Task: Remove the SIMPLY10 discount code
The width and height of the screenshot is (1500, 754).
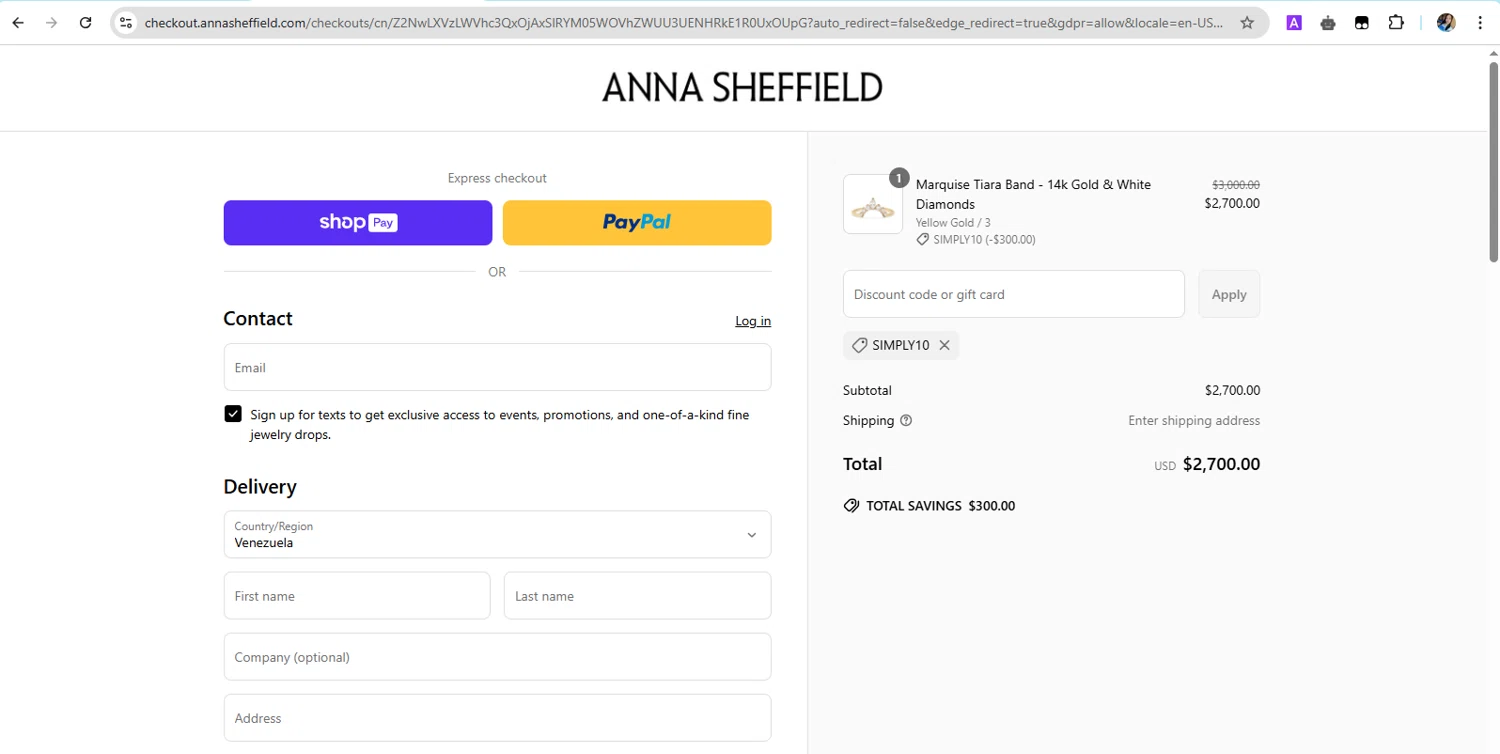Action: (944, 345)
